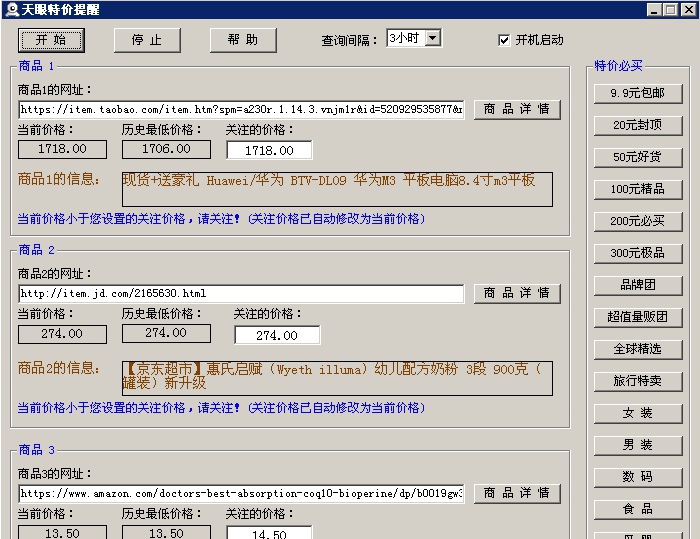700x539 pixels.
Task: Open the 全球精选 category
Action: [638, 349]
